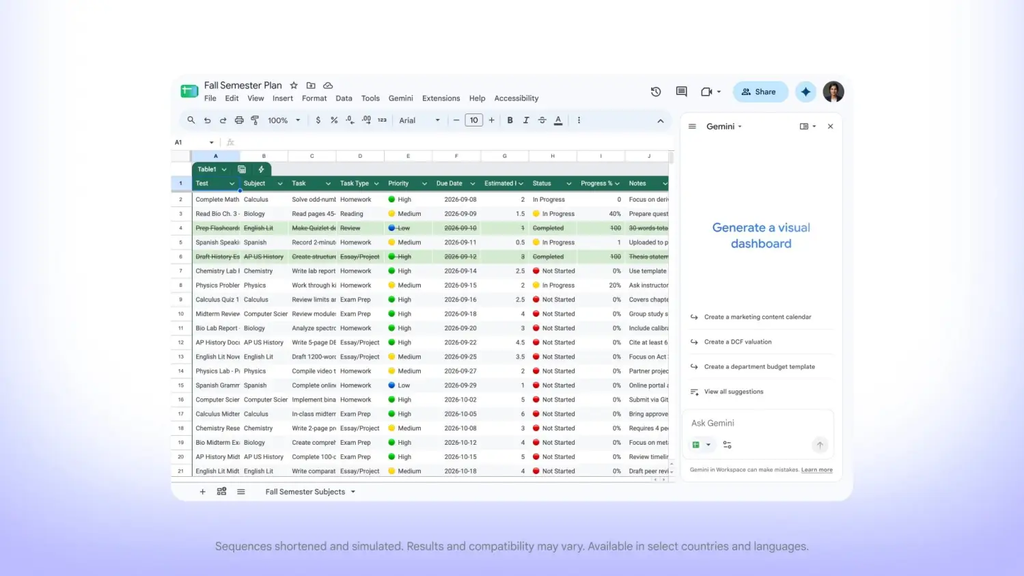The image size is (1024, 576).
Task: Apply percent format icon
Action: point(334,120)
